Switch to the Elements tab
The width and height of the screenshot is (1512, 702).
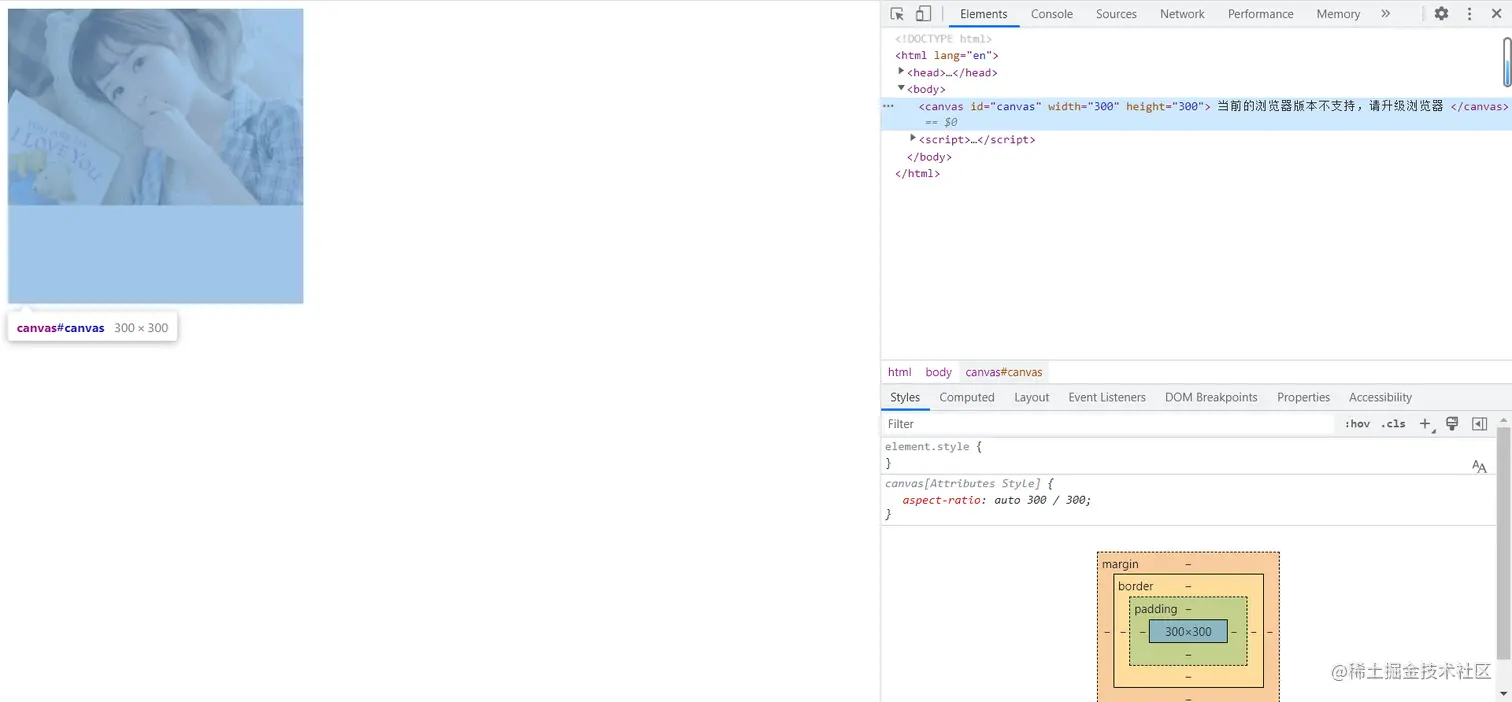pyautogui.click(x=984, y=14)
